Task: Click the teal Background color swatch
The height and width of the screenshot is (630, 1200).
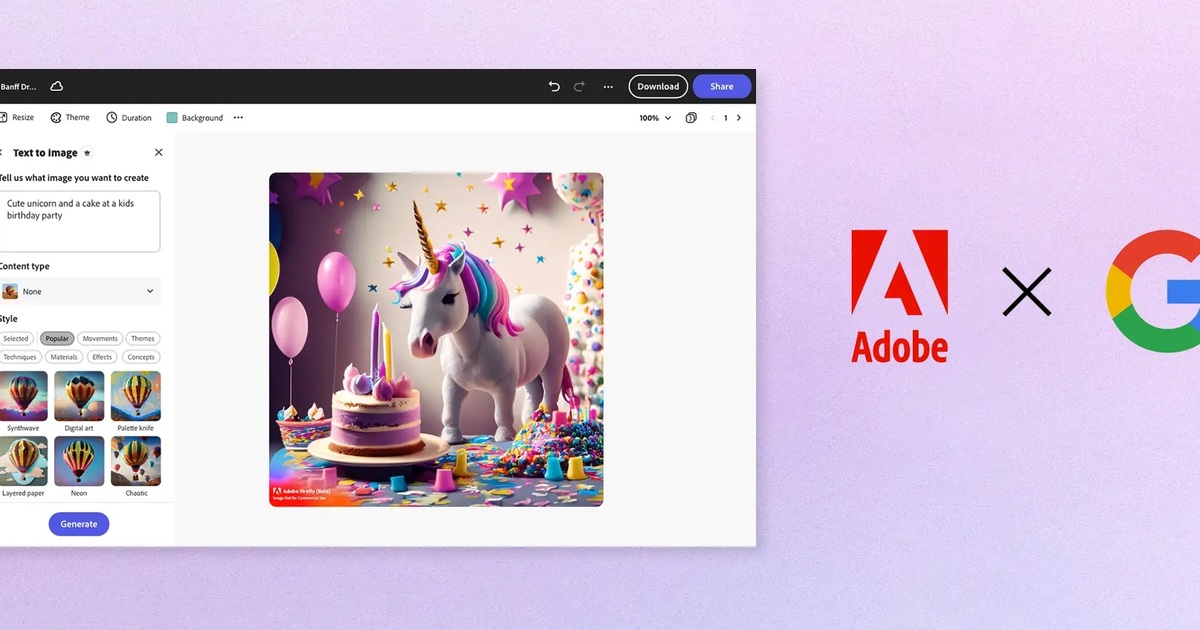Action: click(x=171, y=117)
